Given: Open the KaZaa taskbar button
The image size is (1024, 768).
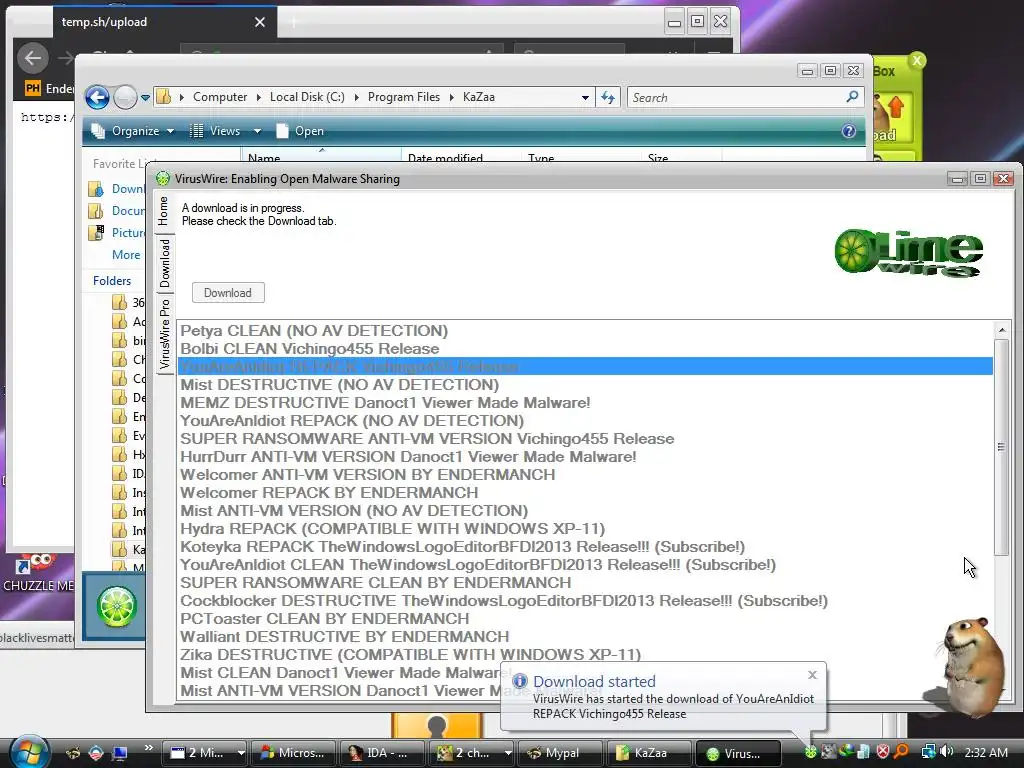Looking at the screenshot, I should pos(647,753).
